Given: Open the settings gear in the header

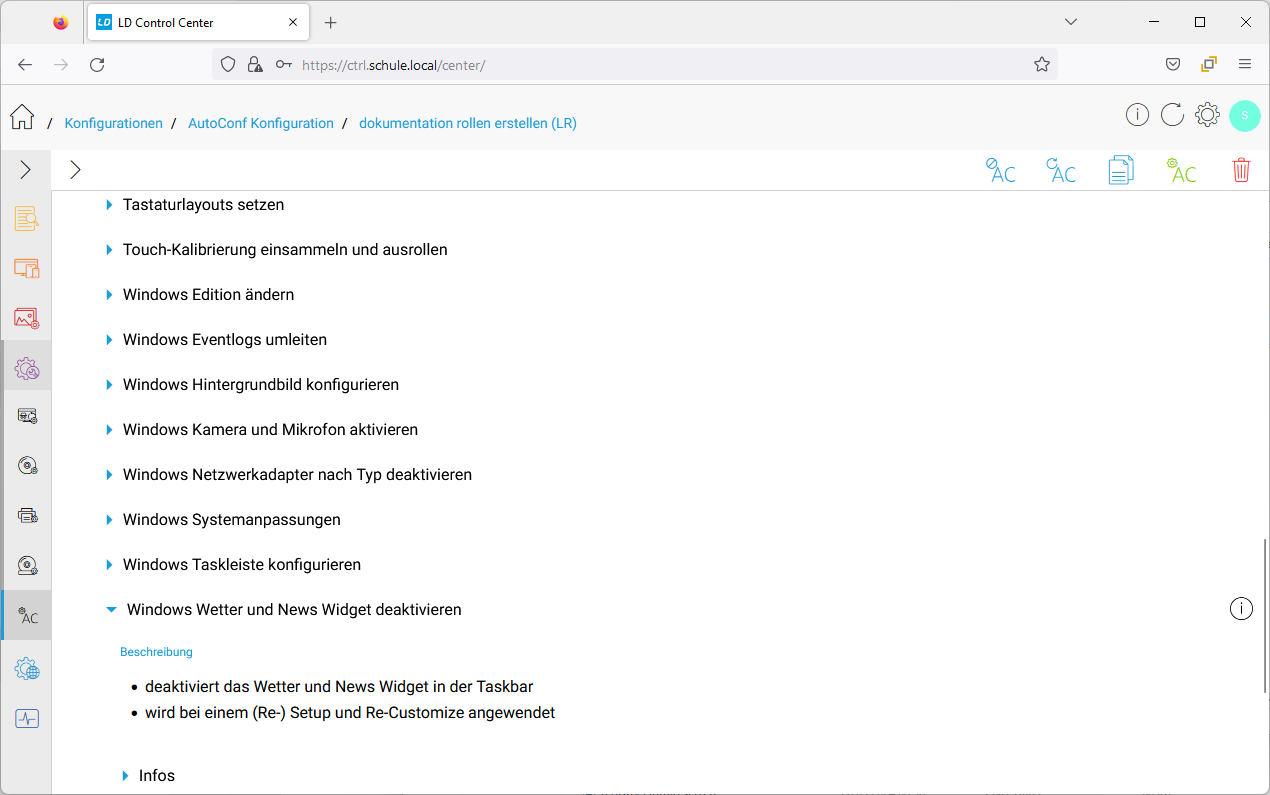Looking at the screenshot, I should tap(1207, 115).
